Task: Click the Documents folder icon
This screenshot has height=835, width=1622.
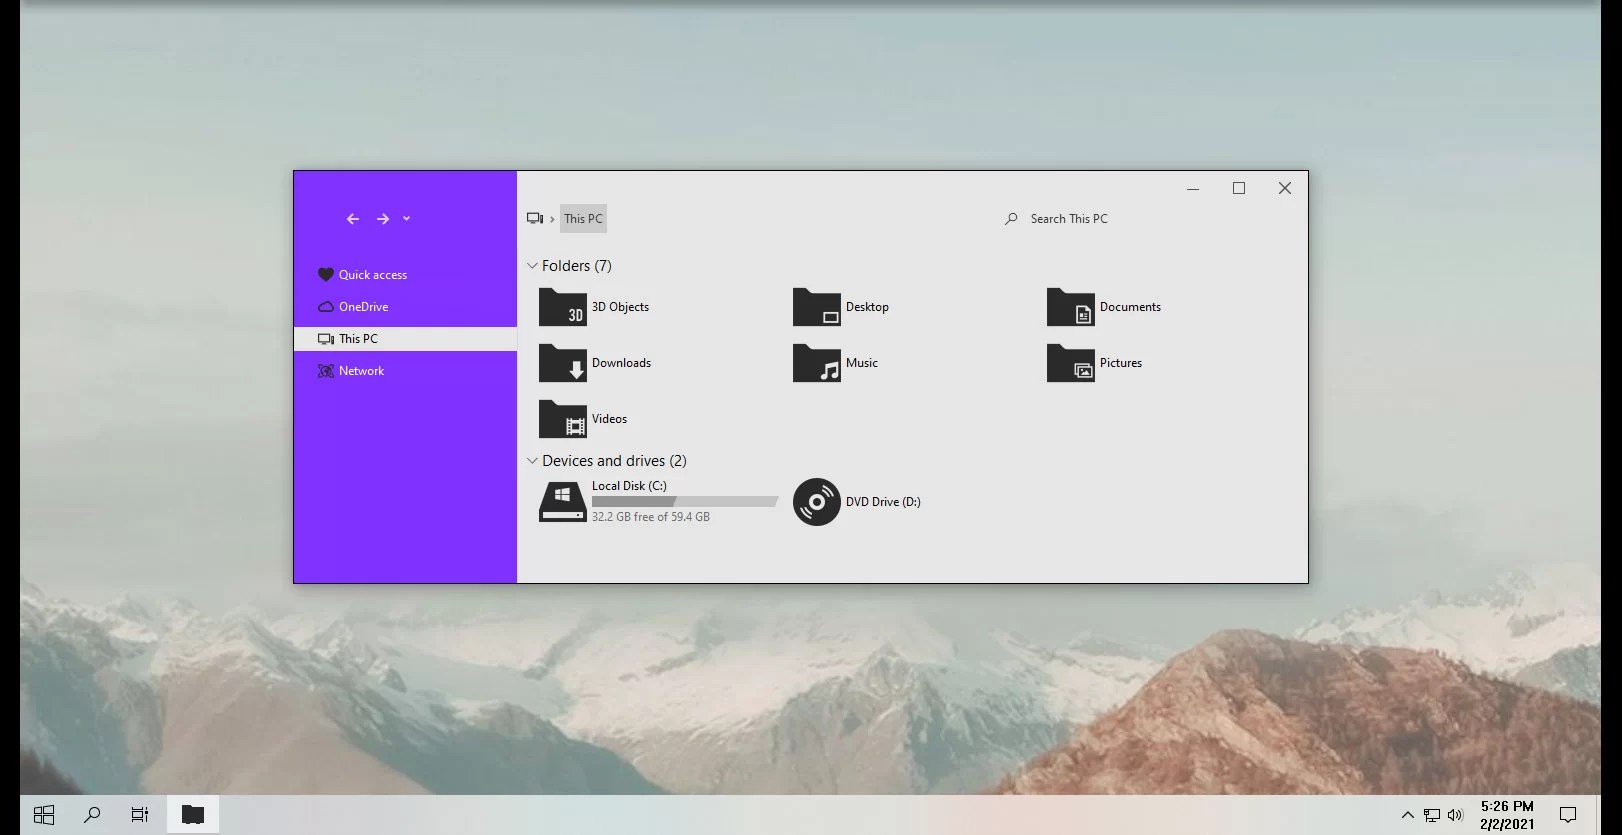Action: pyautogui.click(x=1070, y=307)
